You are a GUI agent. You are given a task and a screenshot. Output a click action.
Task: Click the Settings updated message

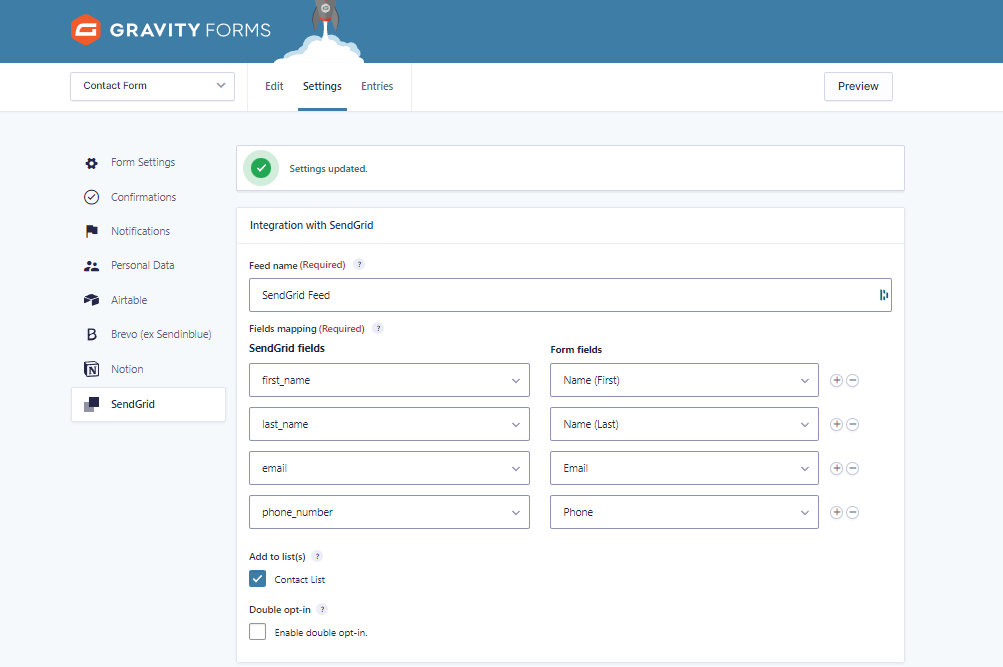click(328, 169)
